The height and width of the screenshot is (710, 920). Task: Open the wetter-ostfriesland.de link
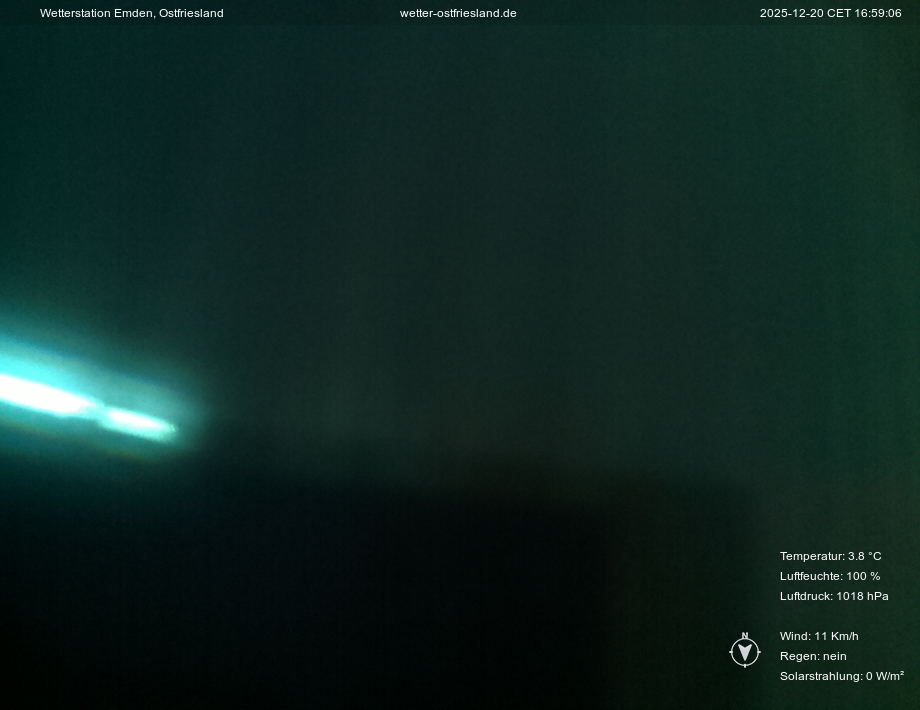pos(458,13)
